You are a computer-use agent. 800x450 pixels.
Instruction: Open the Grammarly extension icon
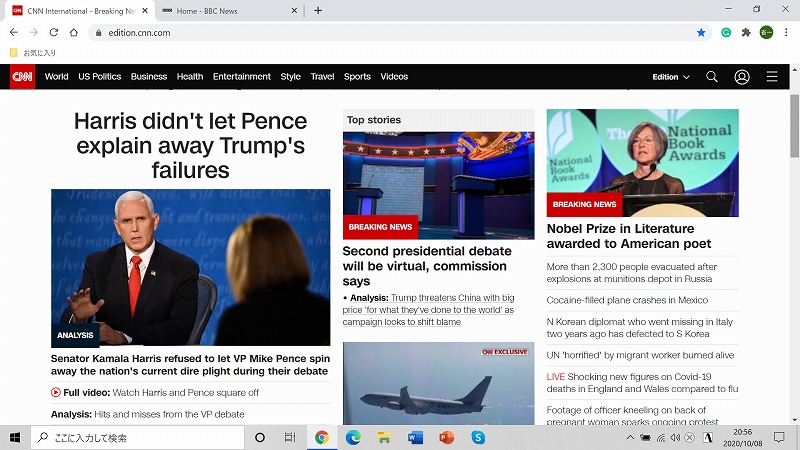click(726, 33)
